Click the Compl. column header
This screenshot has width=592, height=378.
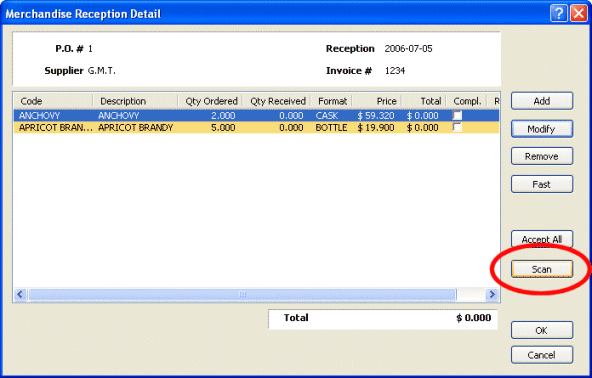[467, 101]
